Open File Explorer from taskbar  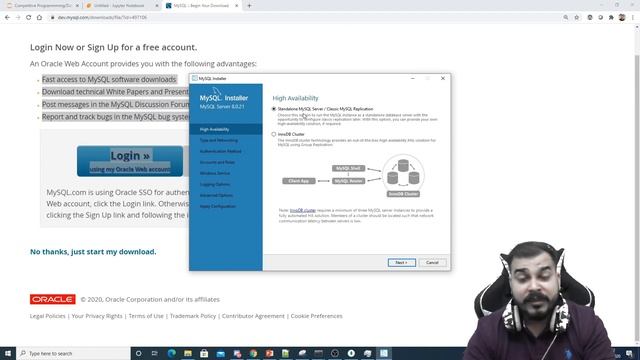pos(188,353)
